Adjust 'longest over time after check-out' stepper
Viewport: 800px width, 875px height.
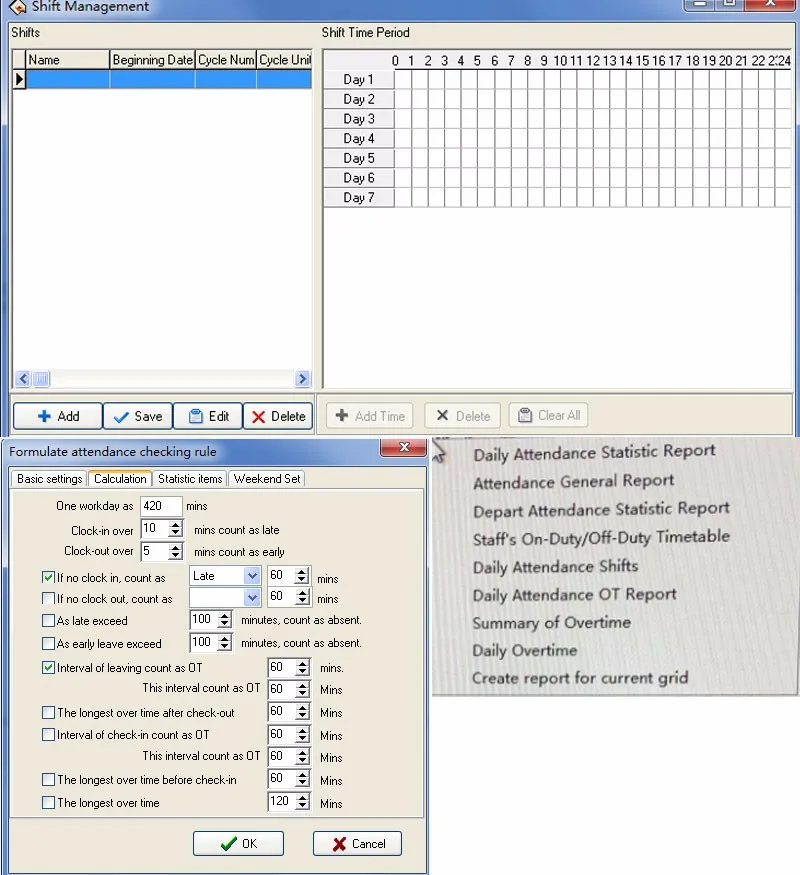tap(302, 711)
